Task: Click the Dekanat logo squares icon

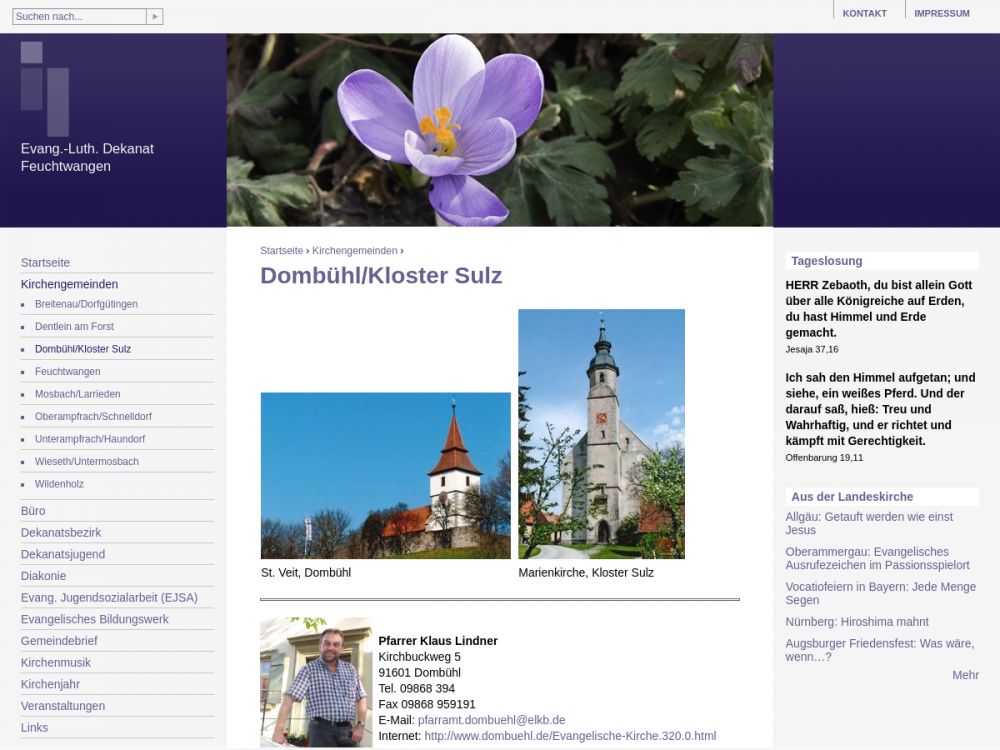Action: pos(45,86)
